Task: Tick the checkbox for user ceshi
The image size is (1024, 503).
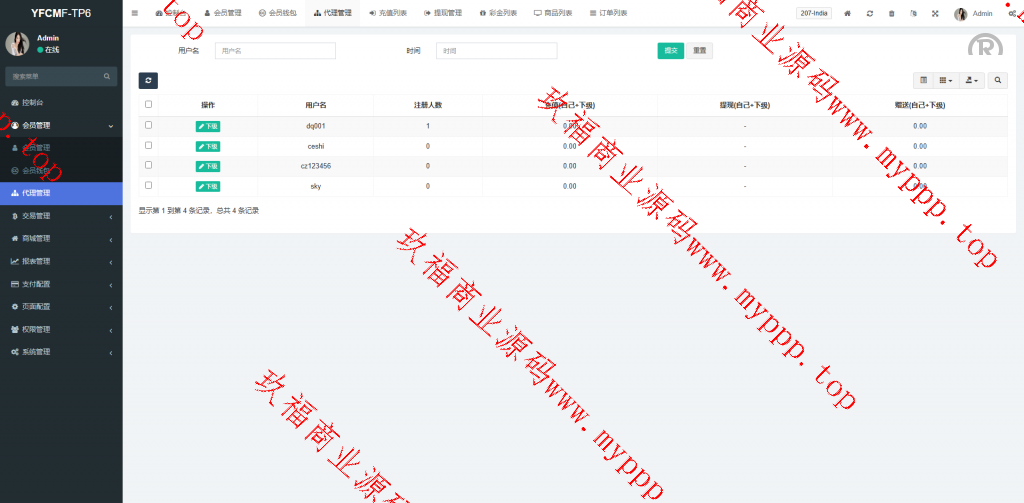Action: [x=149, y=145]
